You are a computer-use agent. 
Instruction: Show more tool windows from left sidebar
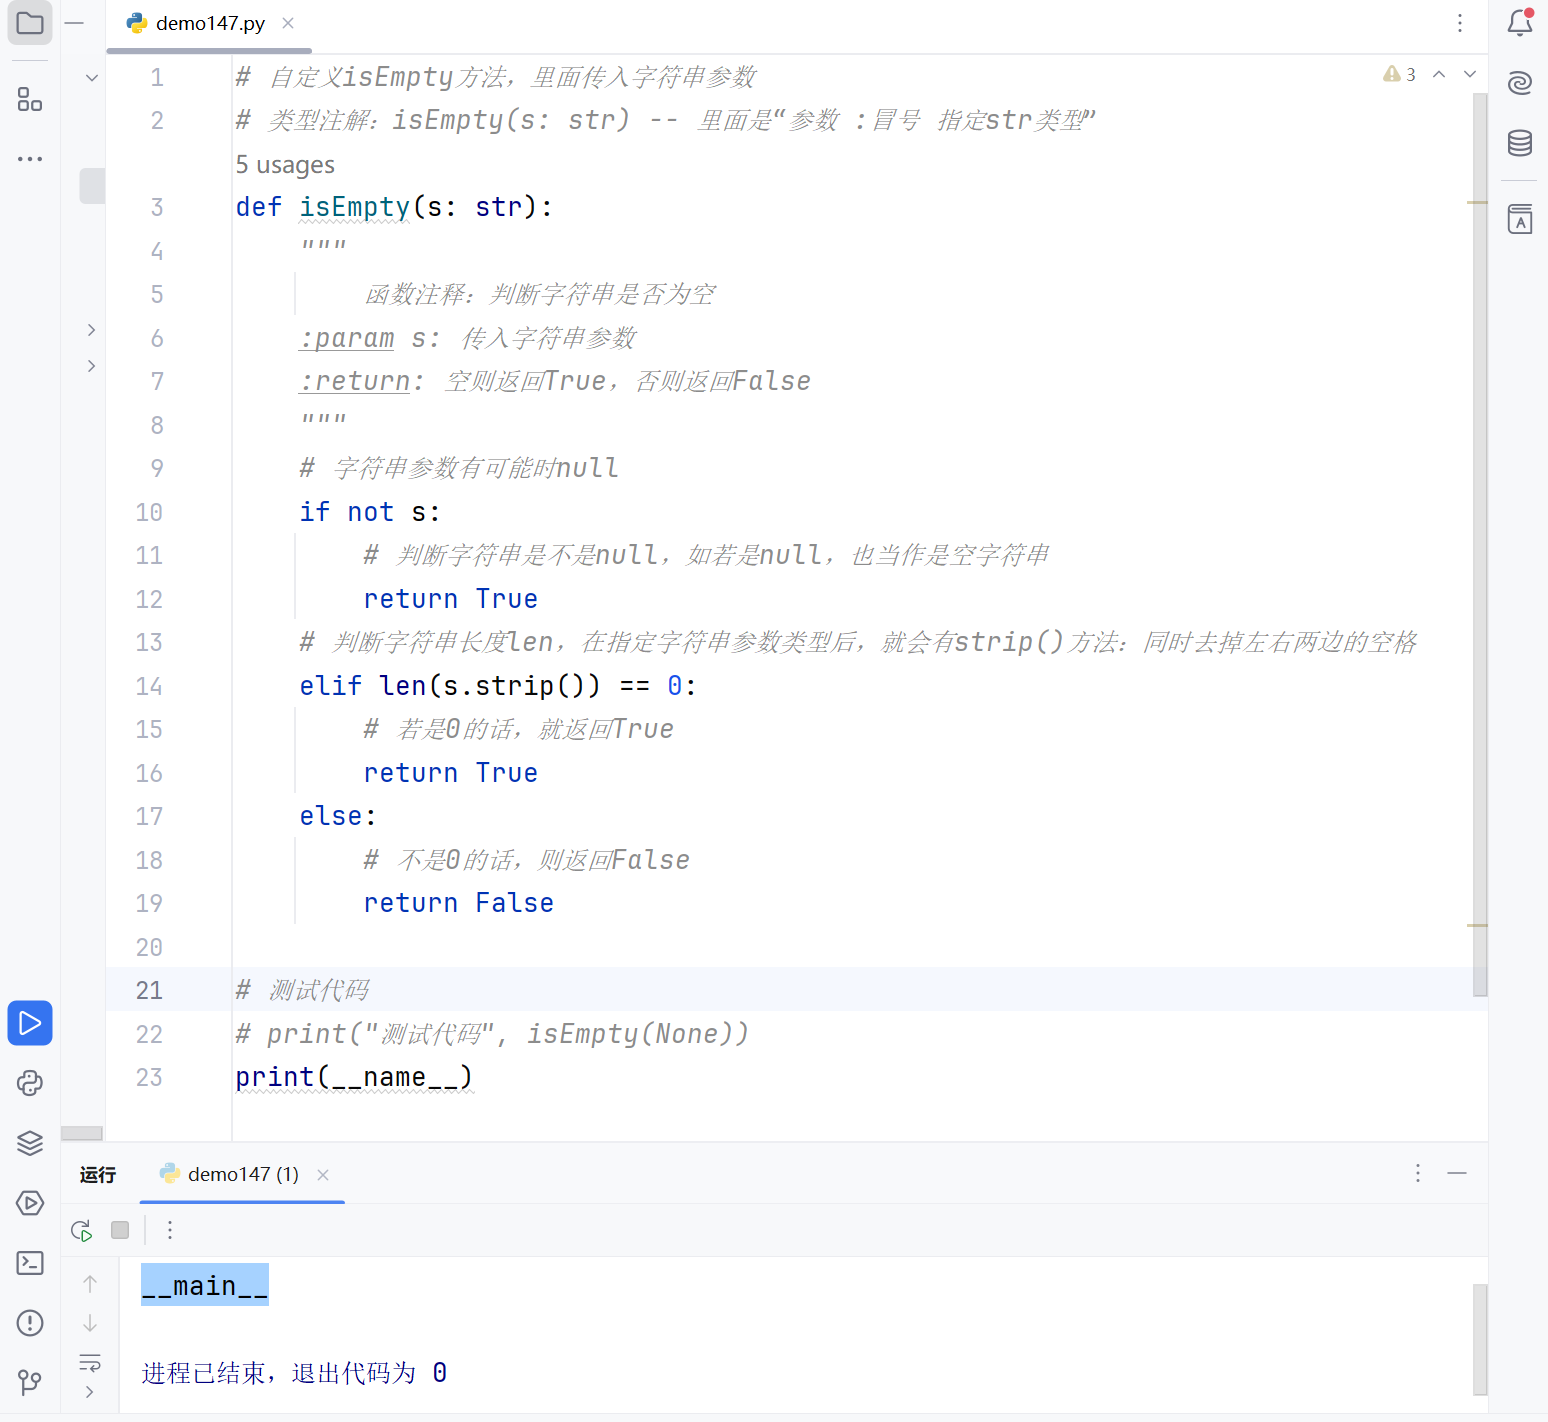tap(30, 159)
